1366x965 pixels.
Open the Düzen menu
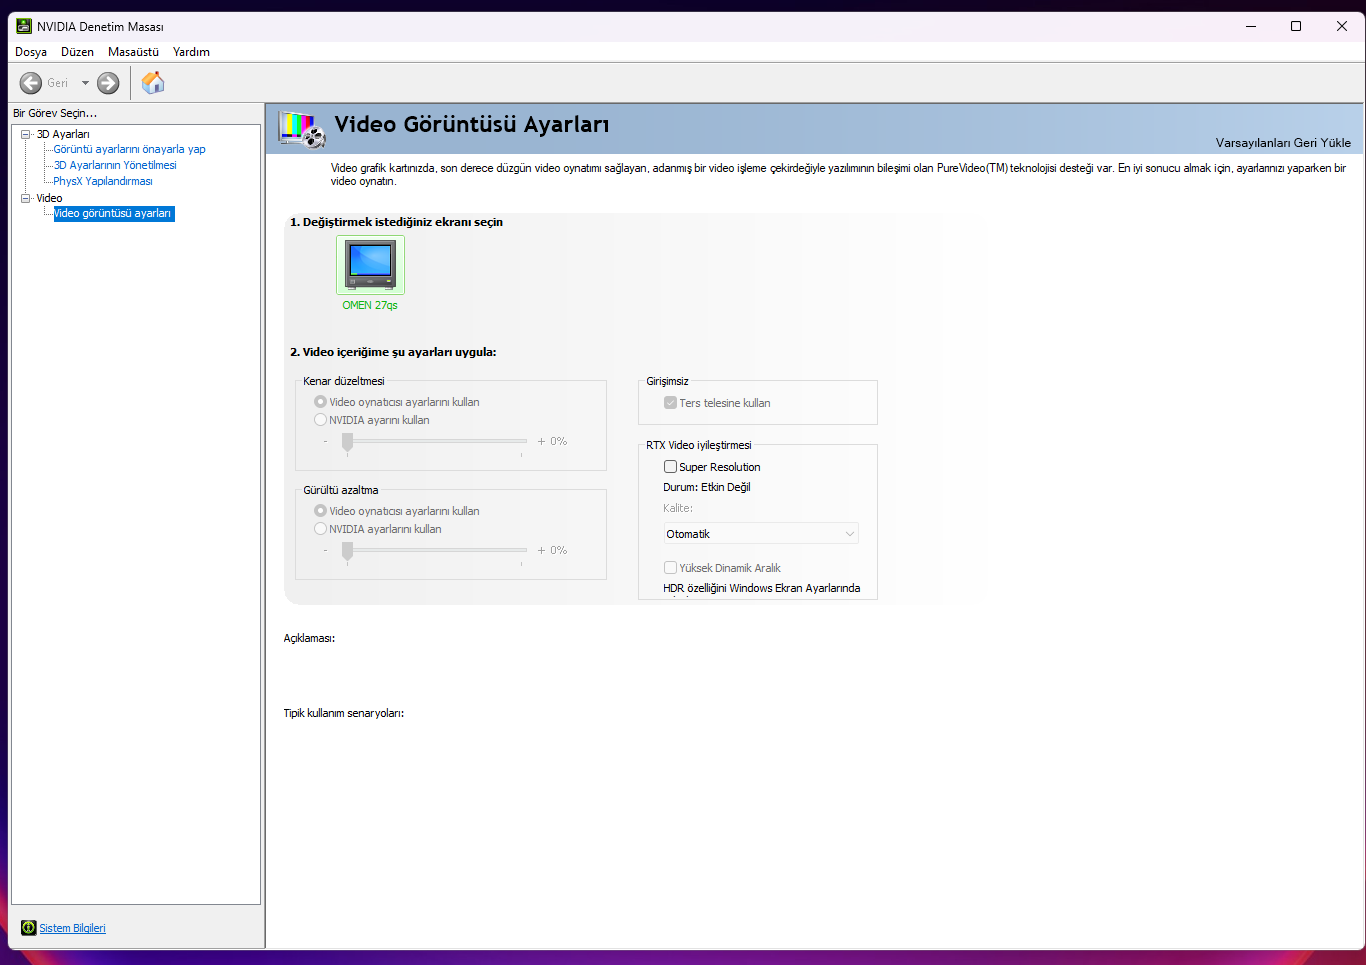tap(77, 52)
